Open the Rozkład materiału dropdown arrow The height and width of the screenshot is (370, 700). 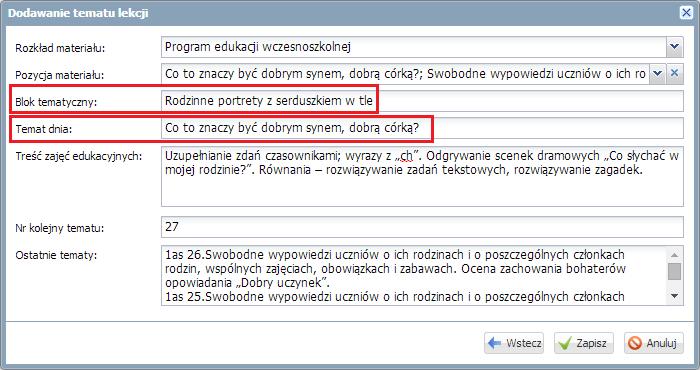(675, 47)
